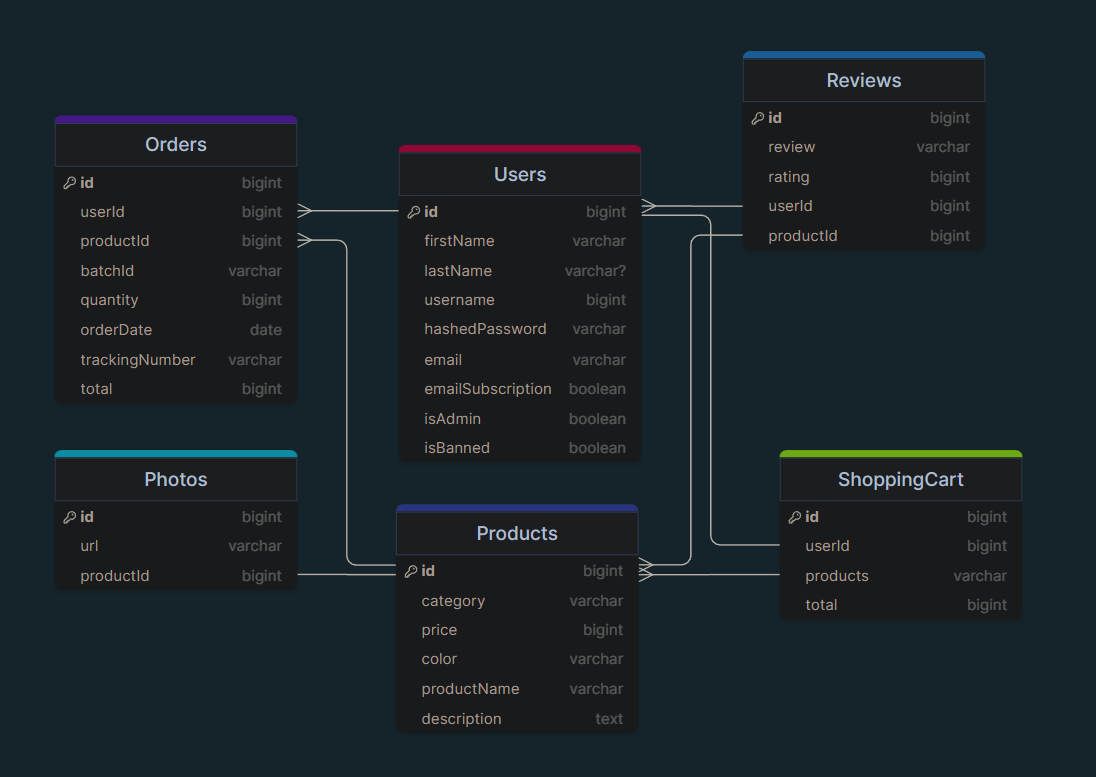Select the description field in Products
Screen dimensions: 1096x777
tap(517, 719)
